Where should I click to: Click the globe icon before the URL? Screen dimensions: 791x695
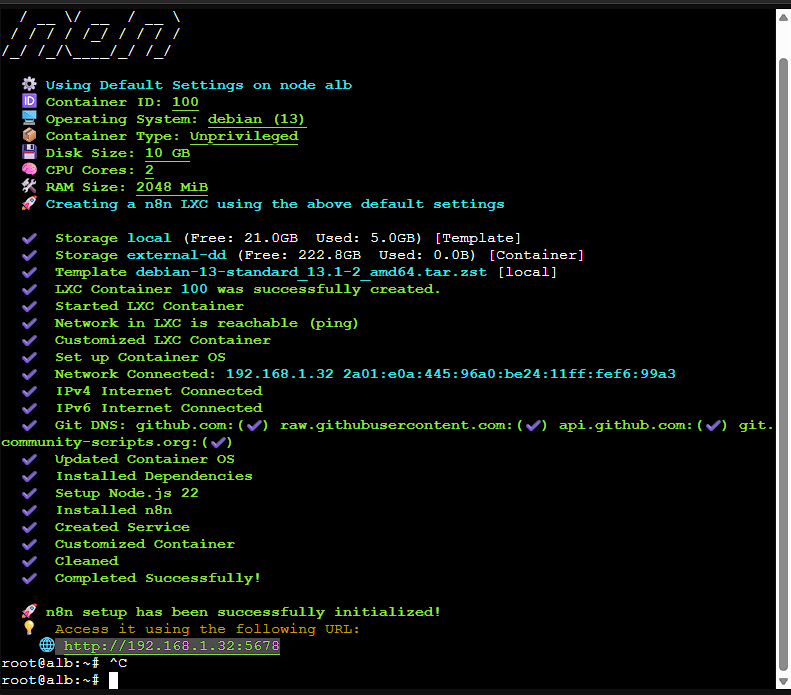pos(46,646)
